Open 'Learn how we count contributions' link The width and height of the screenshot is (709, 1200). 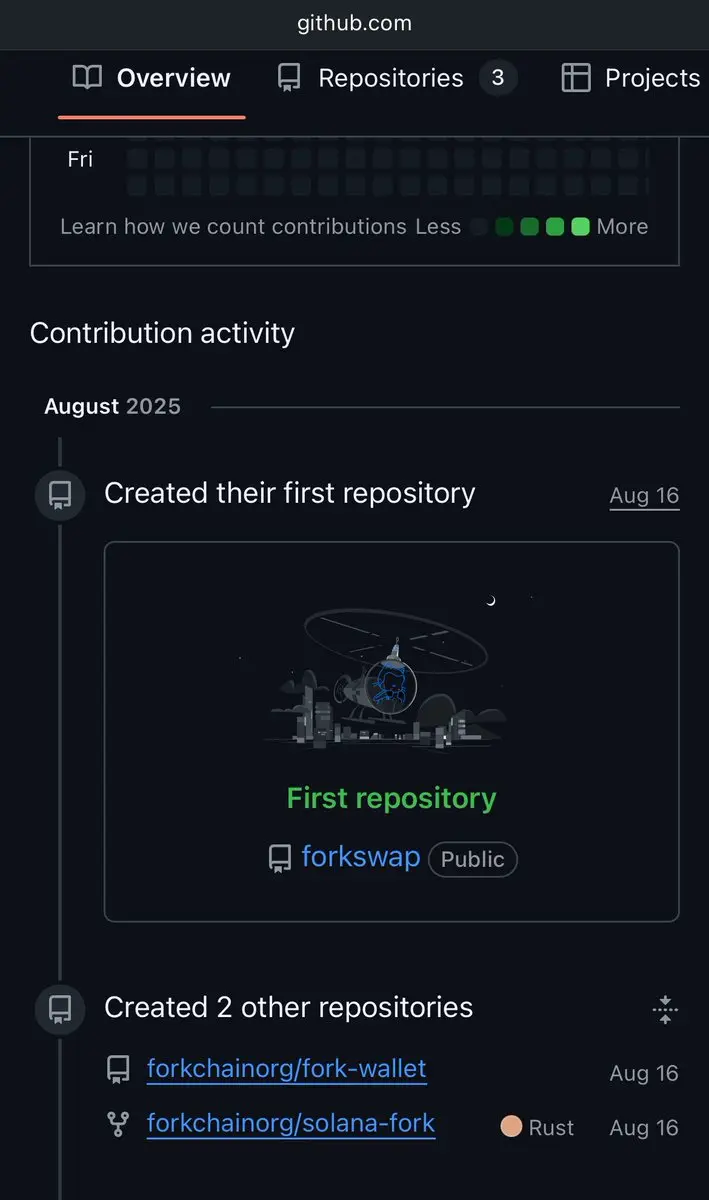[233, 226]
